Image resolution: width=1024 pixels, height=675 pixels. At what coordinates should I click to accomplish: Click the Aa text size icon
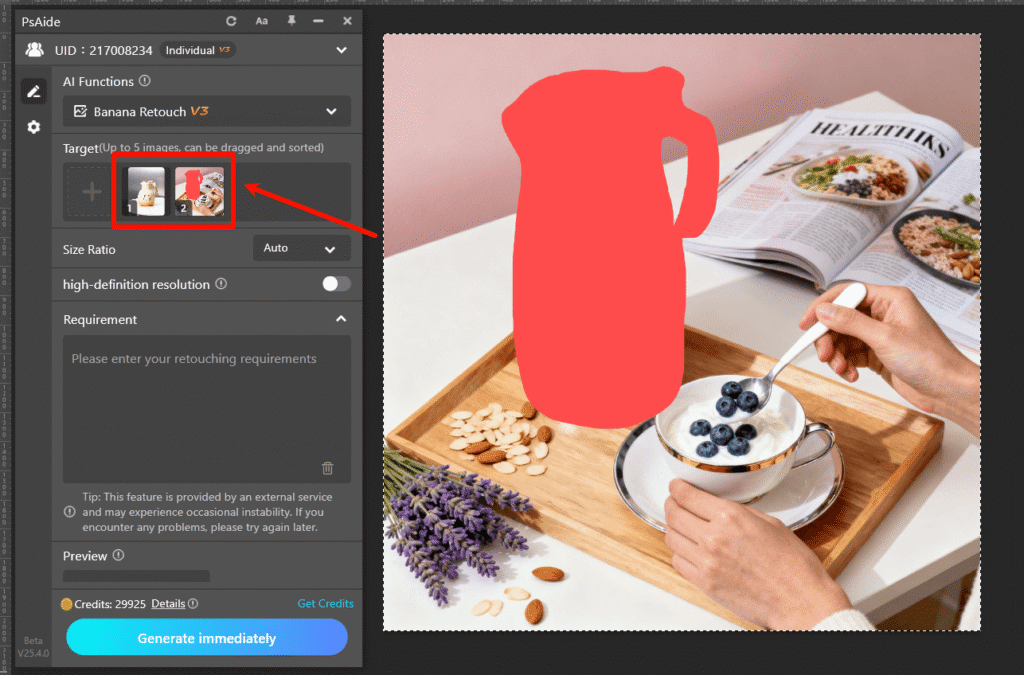pos(261,20)
